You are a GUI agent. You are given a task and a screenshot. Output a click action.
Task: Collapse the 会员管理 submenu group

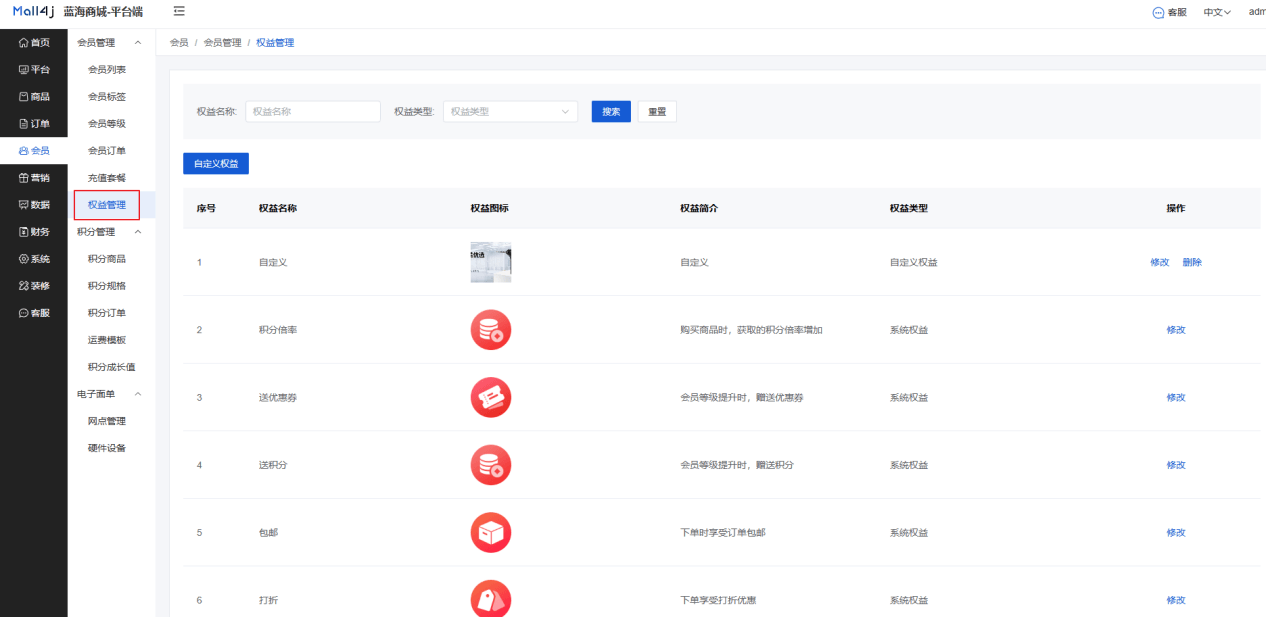click(x=138, y=42)
